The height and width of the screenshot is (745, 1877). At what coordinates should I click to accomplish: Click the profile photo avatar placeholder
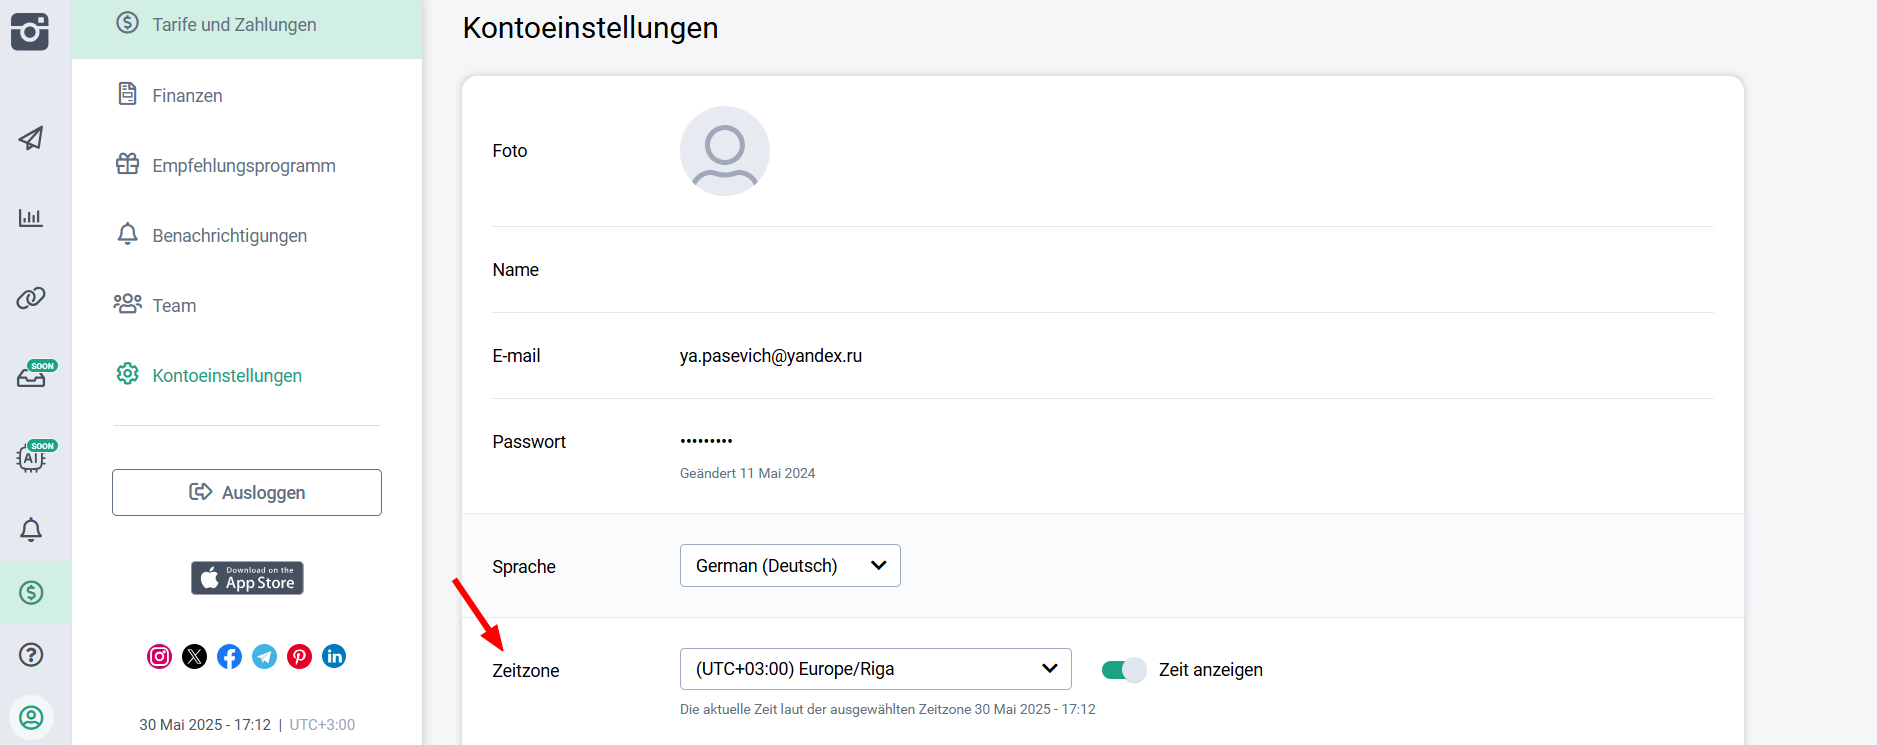point(725,151)
